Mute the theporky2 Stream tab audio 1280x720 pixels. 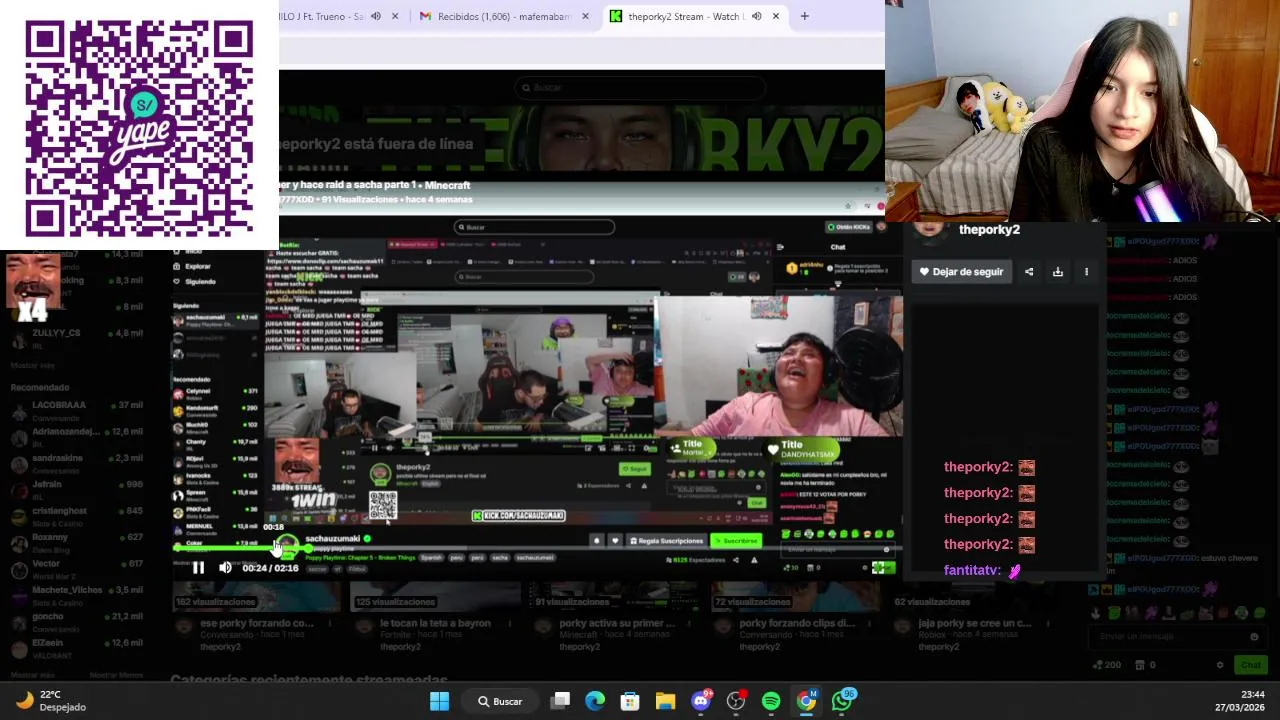757,16
